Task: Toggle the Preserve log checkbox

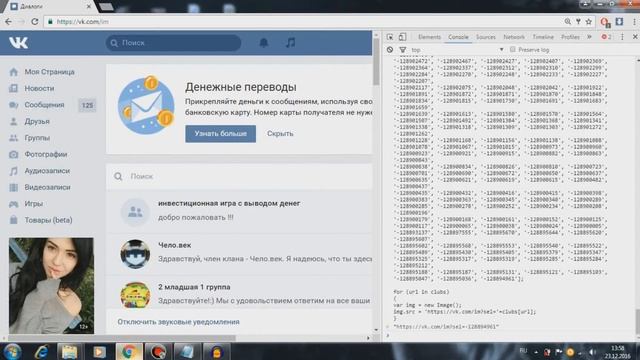Action: tap(513, 49)
